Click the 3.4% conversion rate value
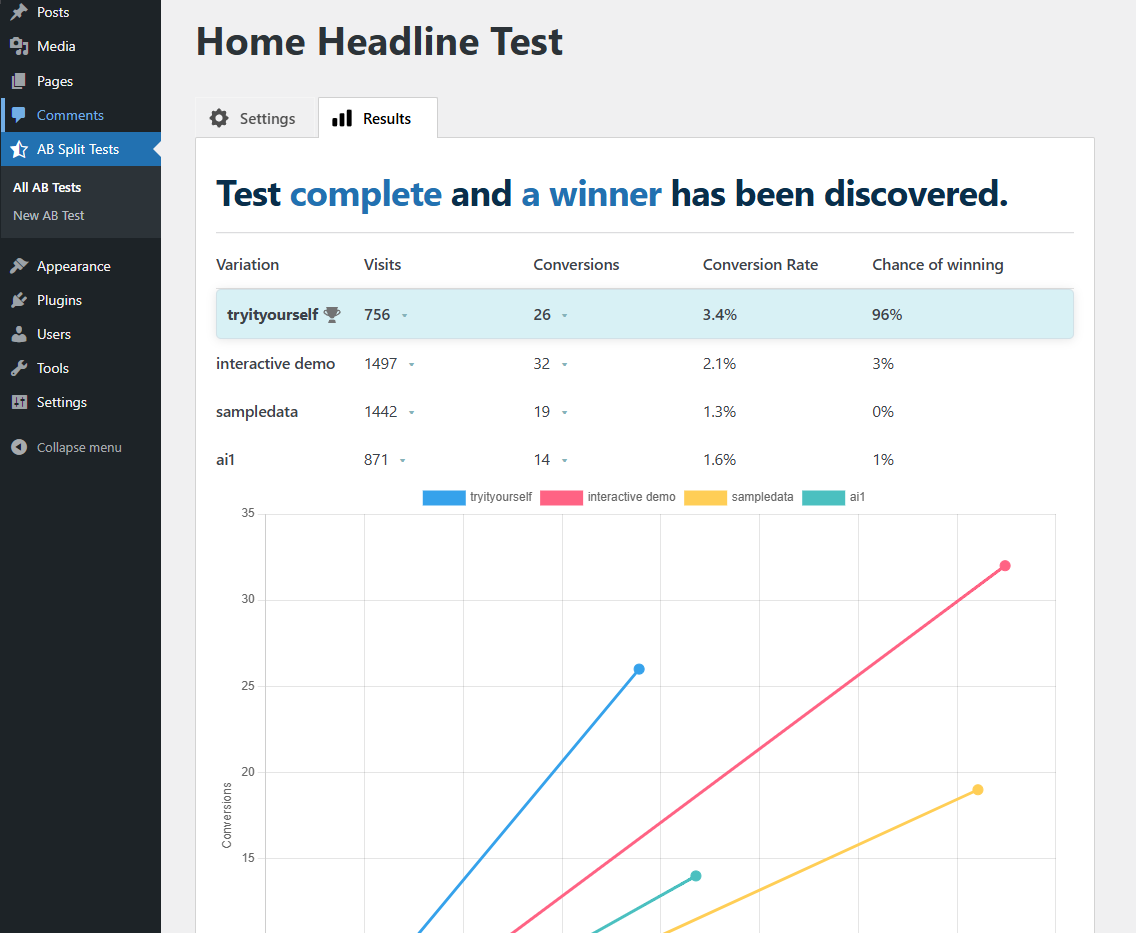 719,314
